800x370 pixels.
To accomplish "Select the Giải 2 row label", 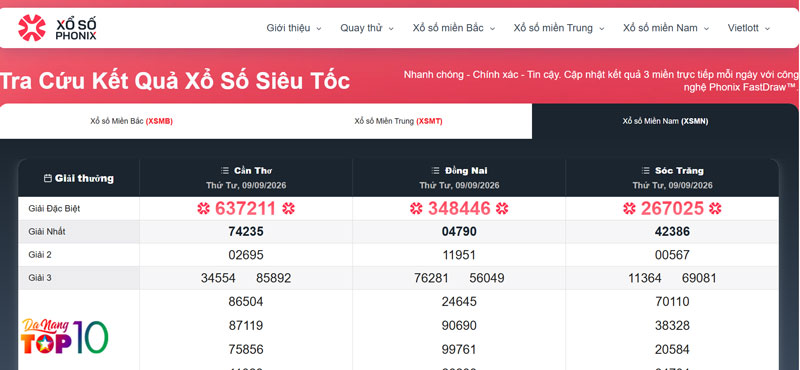I will click(x=40, y=255).
